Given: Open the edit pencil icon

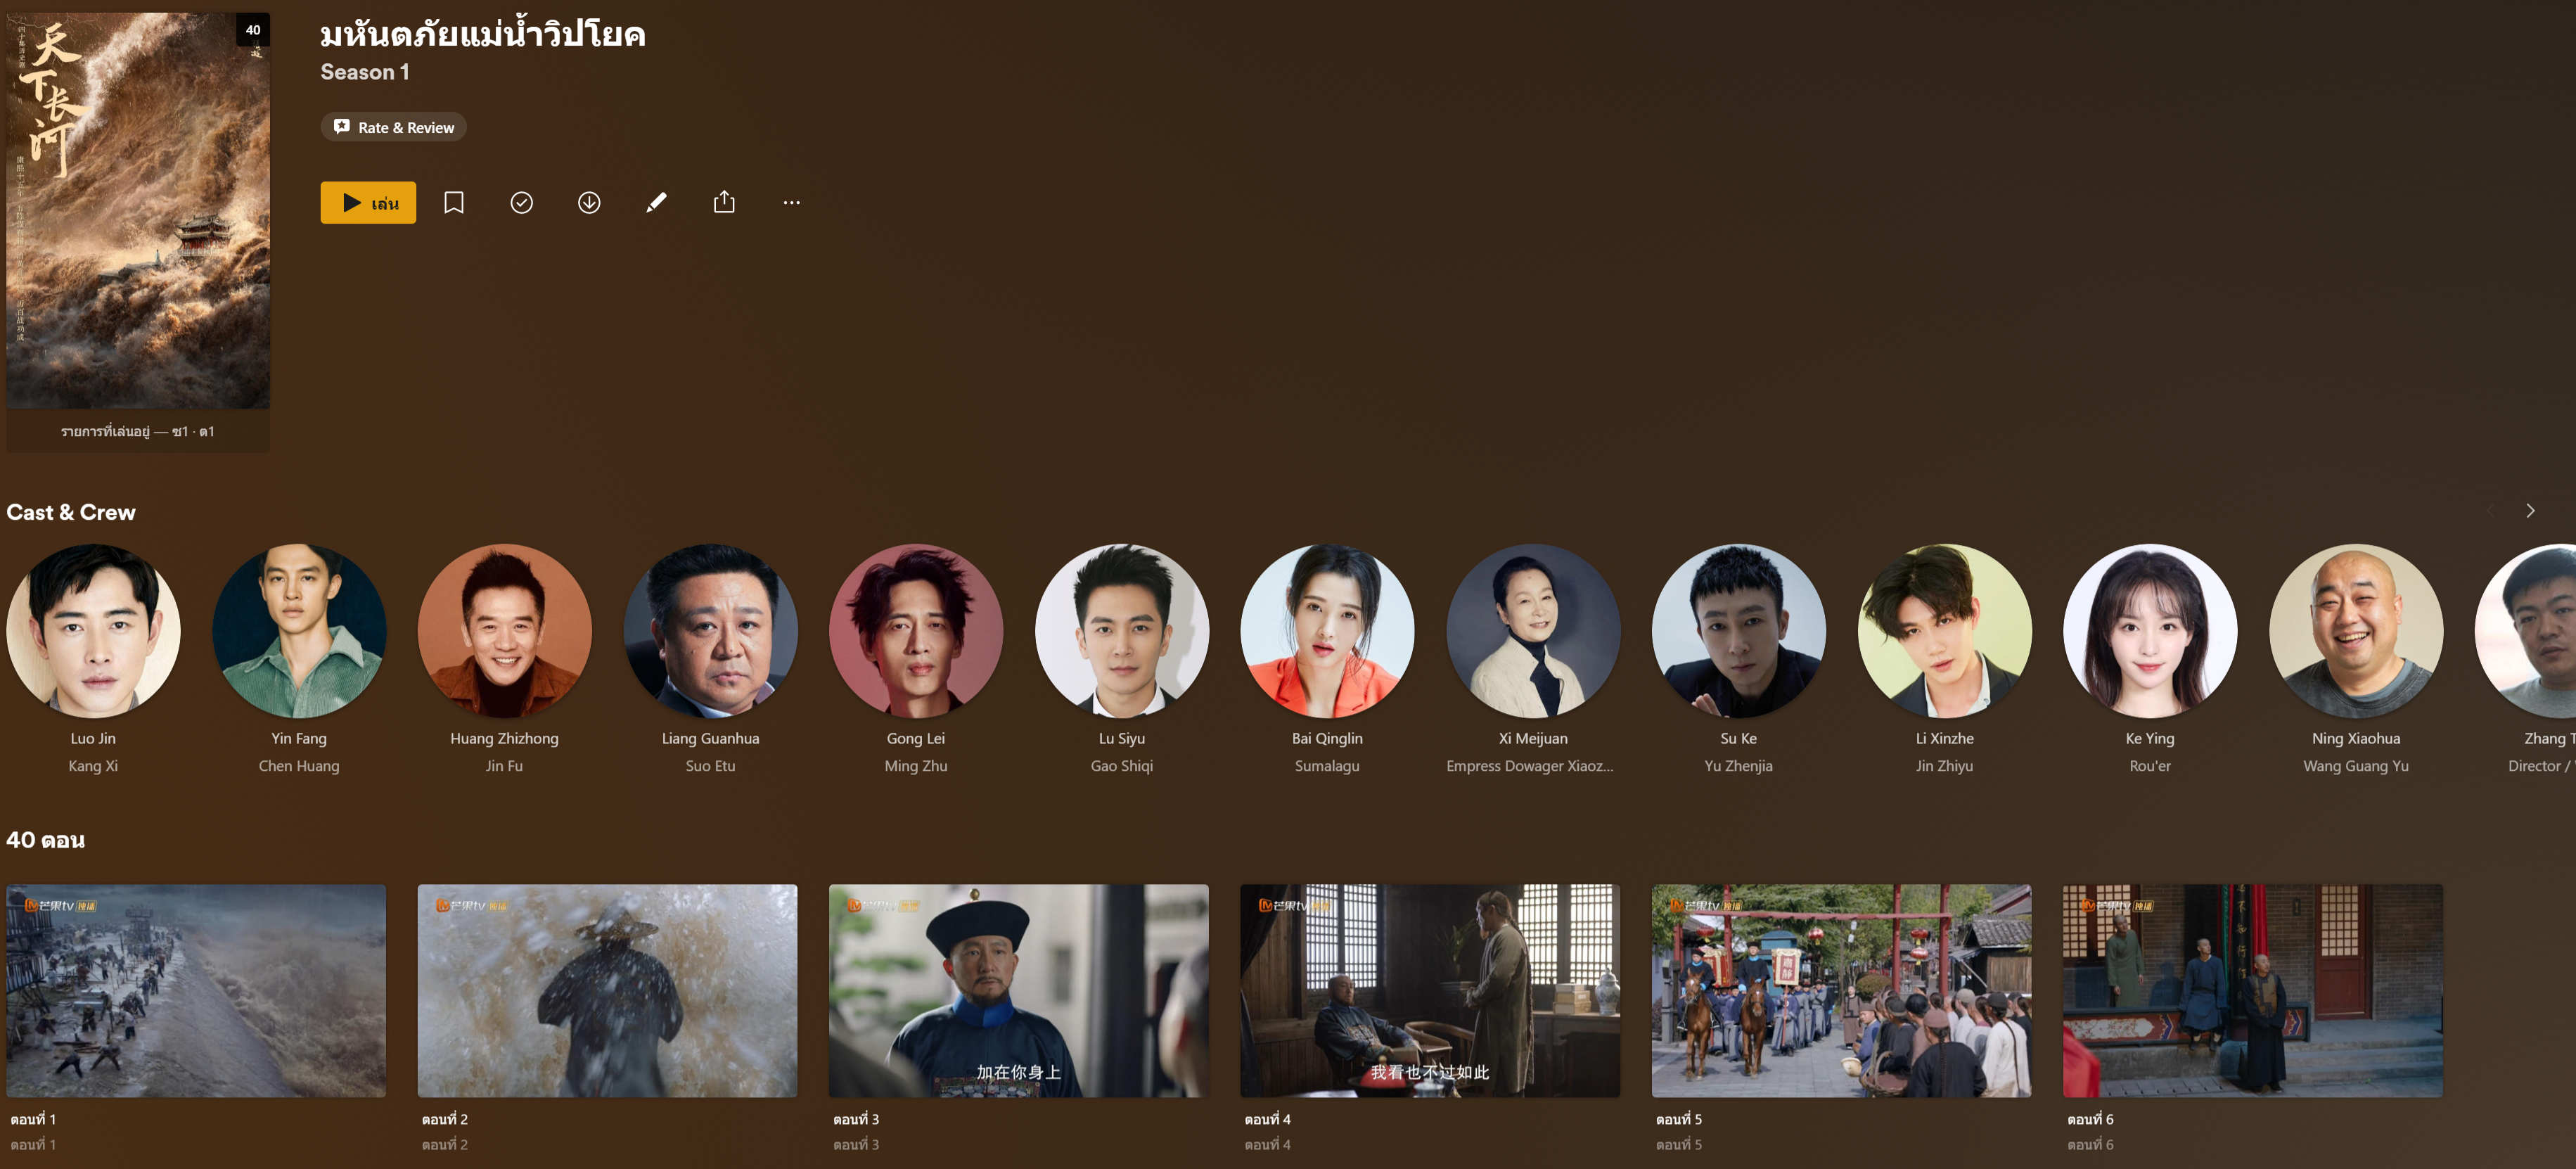Looking at the screenshot, I should [x=656, y=203].
